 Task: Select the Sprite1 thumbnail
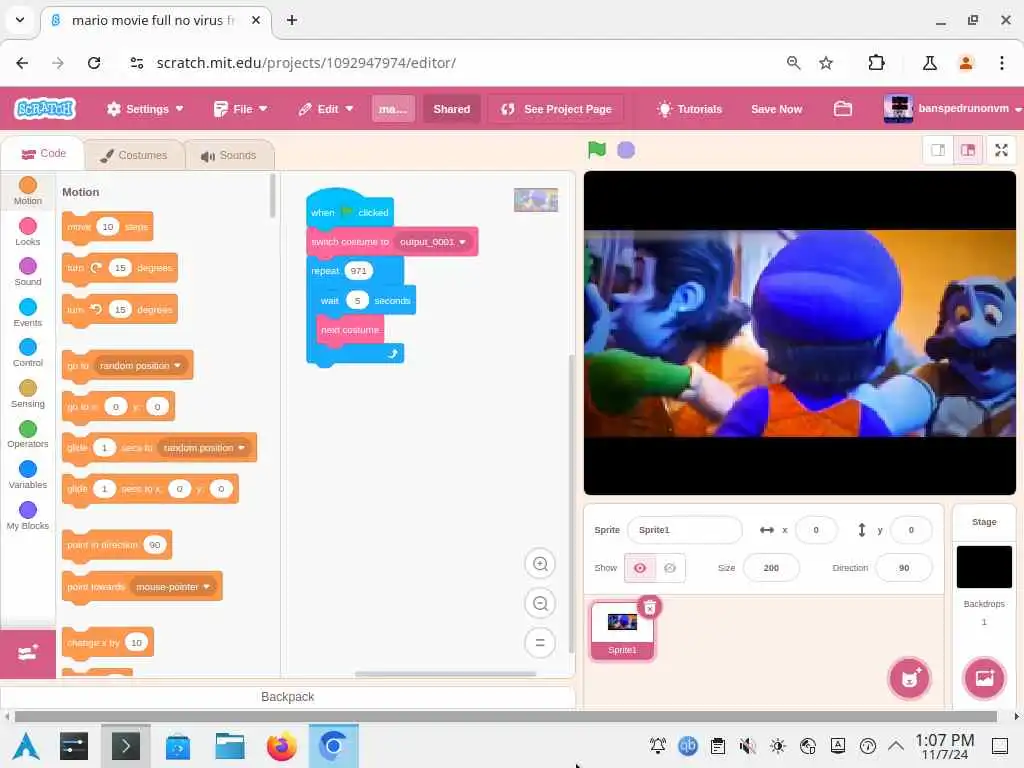click(622, 630)
